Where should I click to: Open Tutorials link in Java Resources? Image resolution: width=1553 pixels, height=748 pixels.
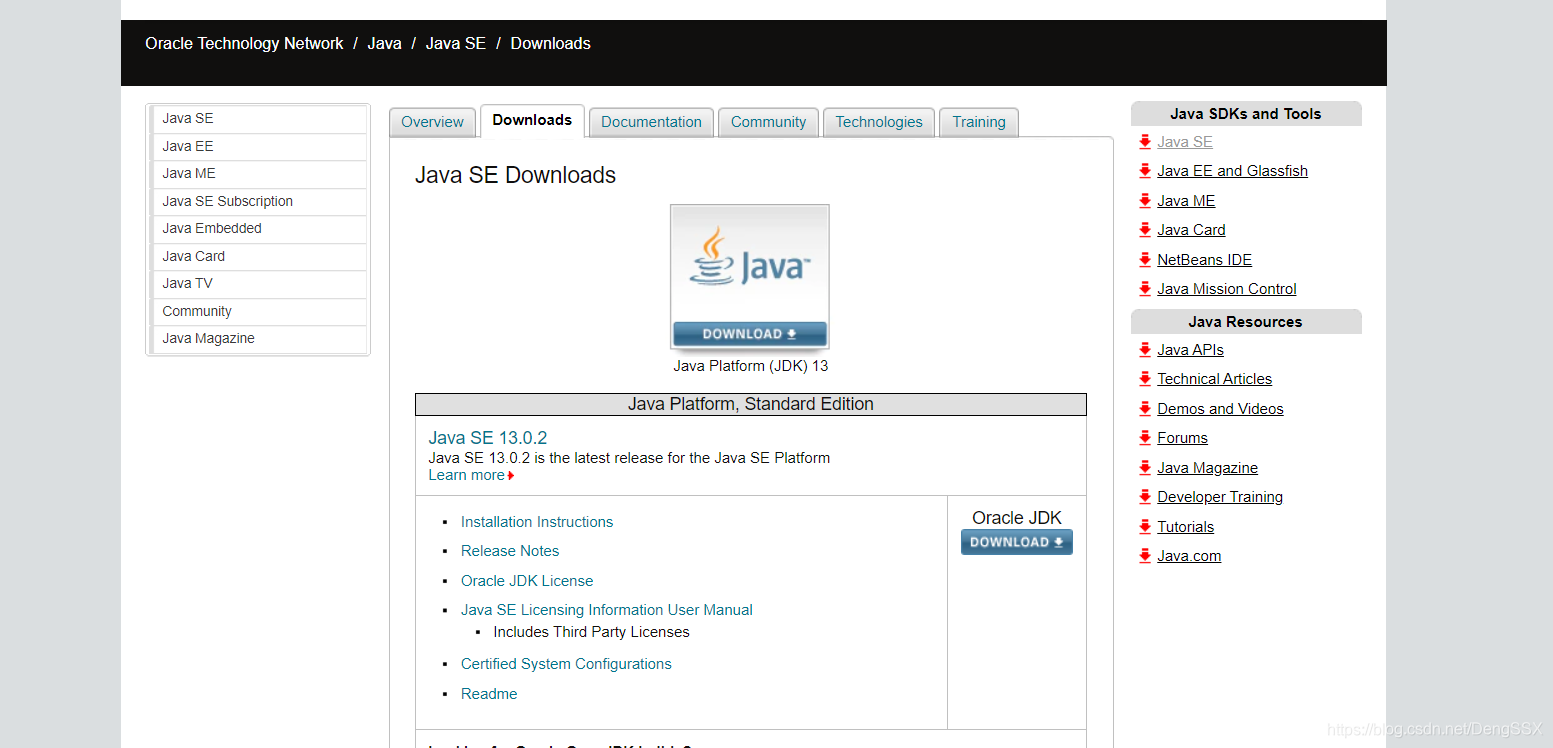(x=1186, y=527)
